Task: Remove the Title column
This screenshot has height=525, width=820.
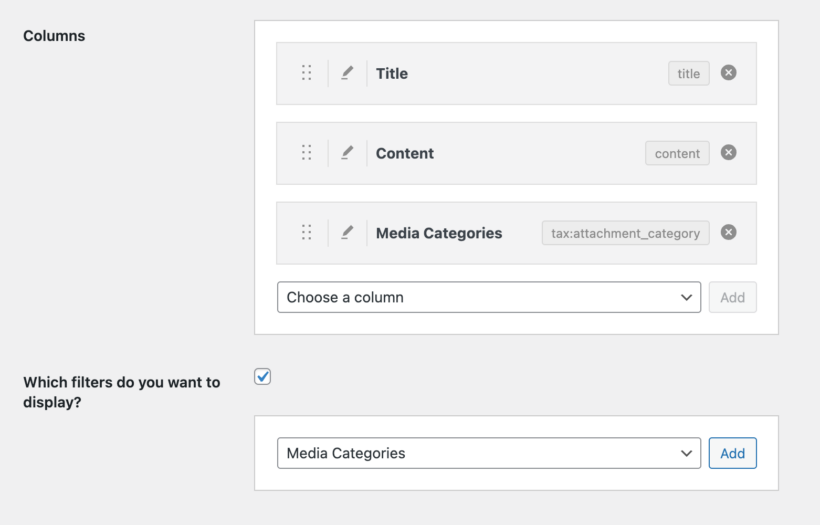Action: pos(729,73)
